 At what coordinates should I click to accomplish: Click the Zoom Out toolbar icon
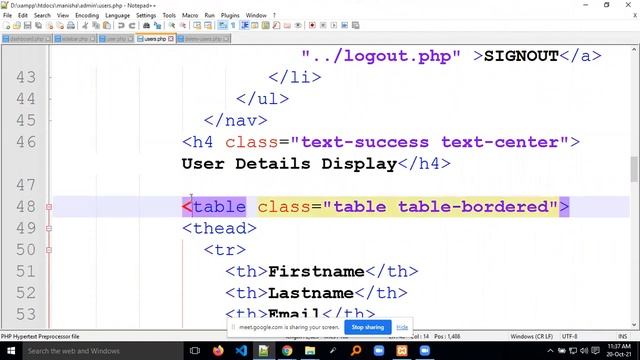[x=183, y=25]
